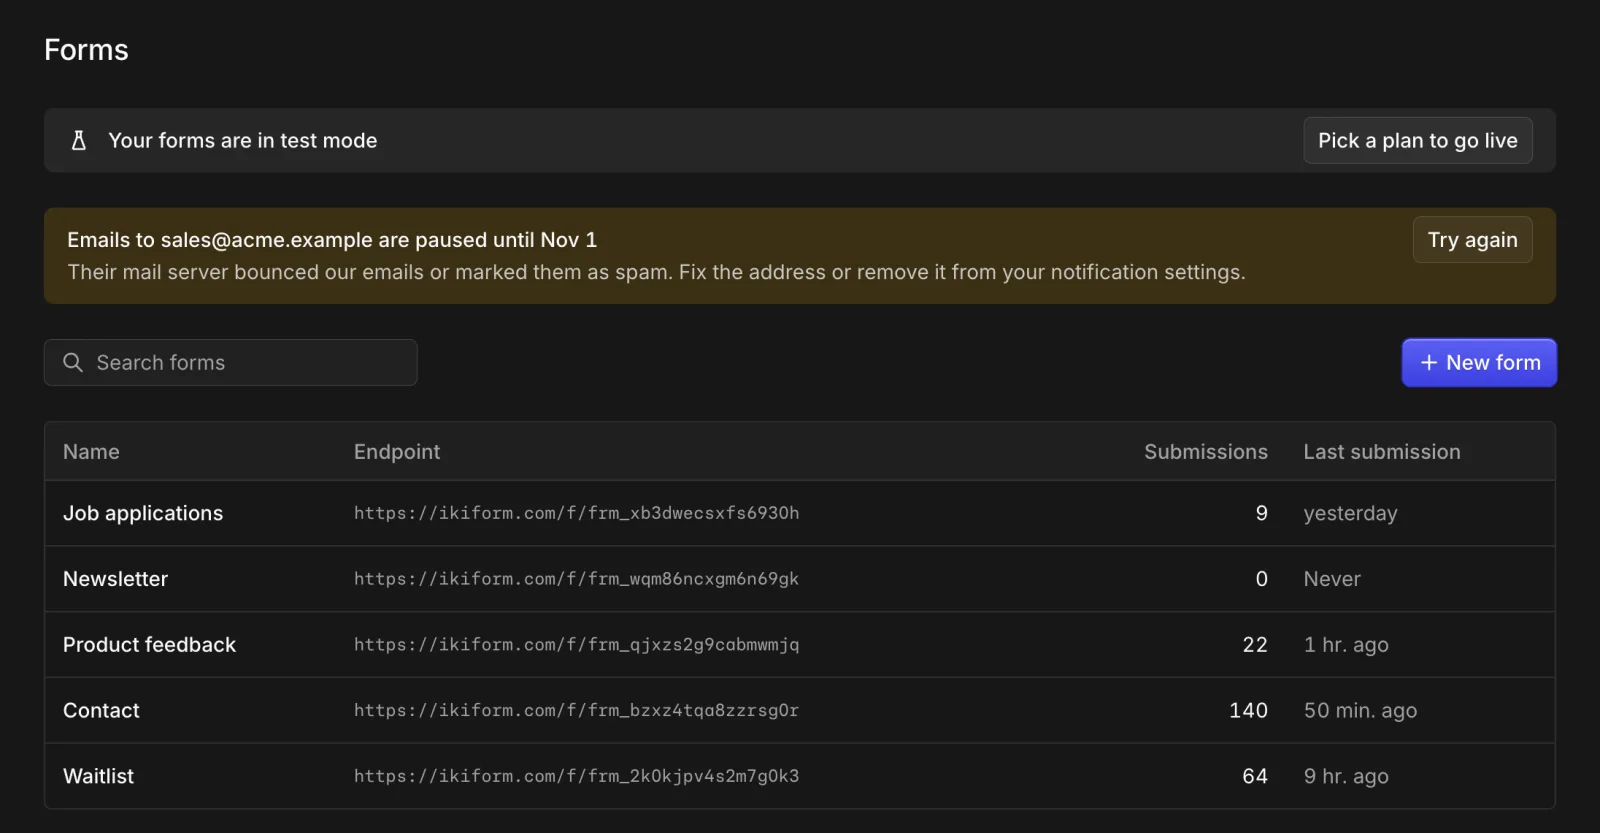1600x833 pixels.
Task: Click the Last submission column header
Action: click(1382, 452)
